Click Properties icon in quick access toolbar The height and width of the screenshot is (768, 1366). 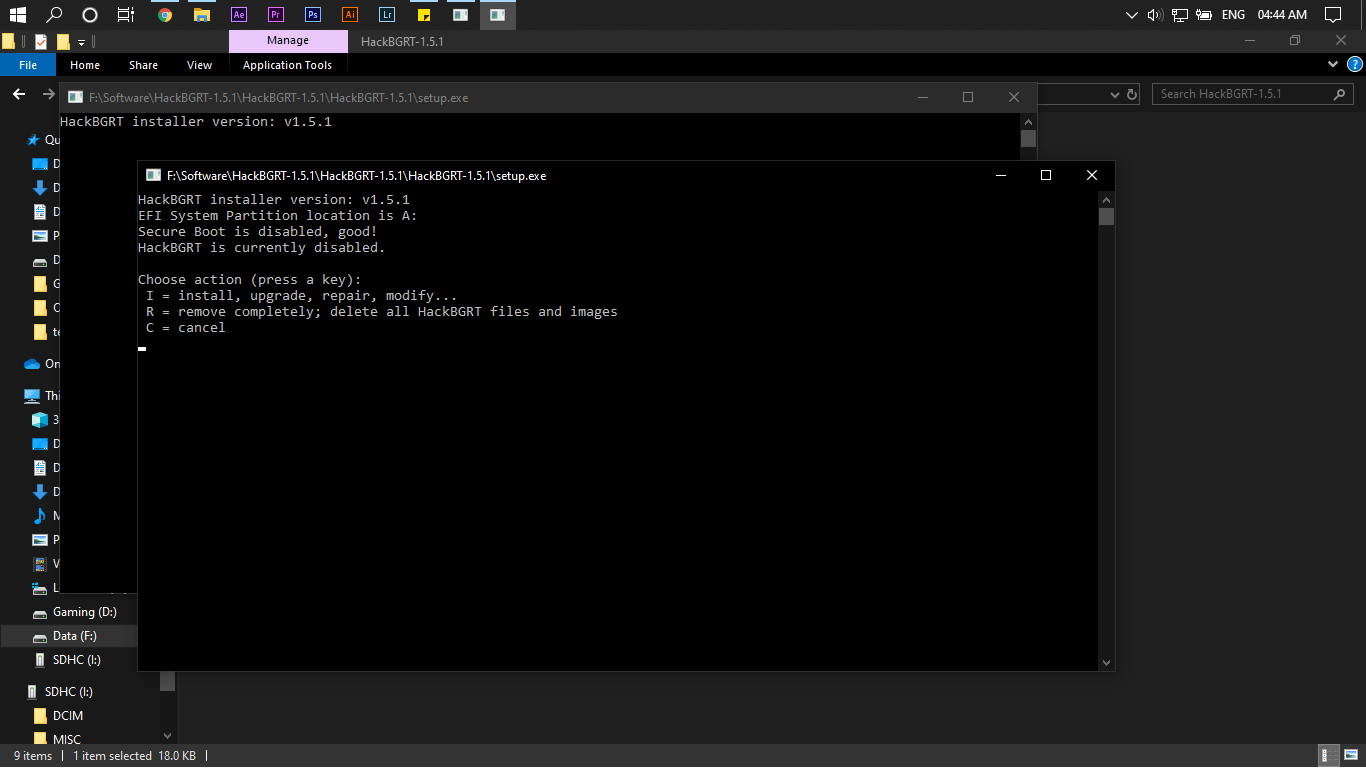click(x=41, y=41)
